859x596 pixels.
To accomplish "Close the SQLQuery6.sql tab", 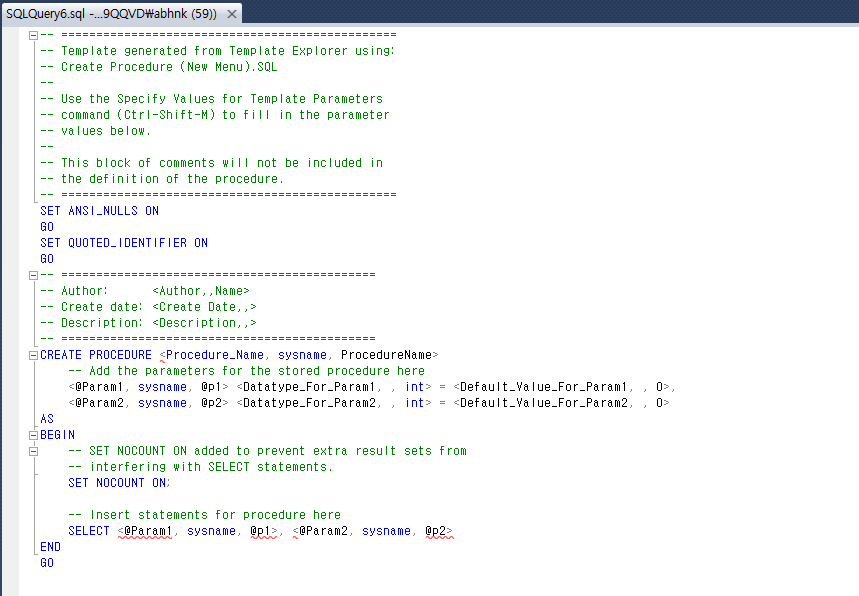I will 231,13.
